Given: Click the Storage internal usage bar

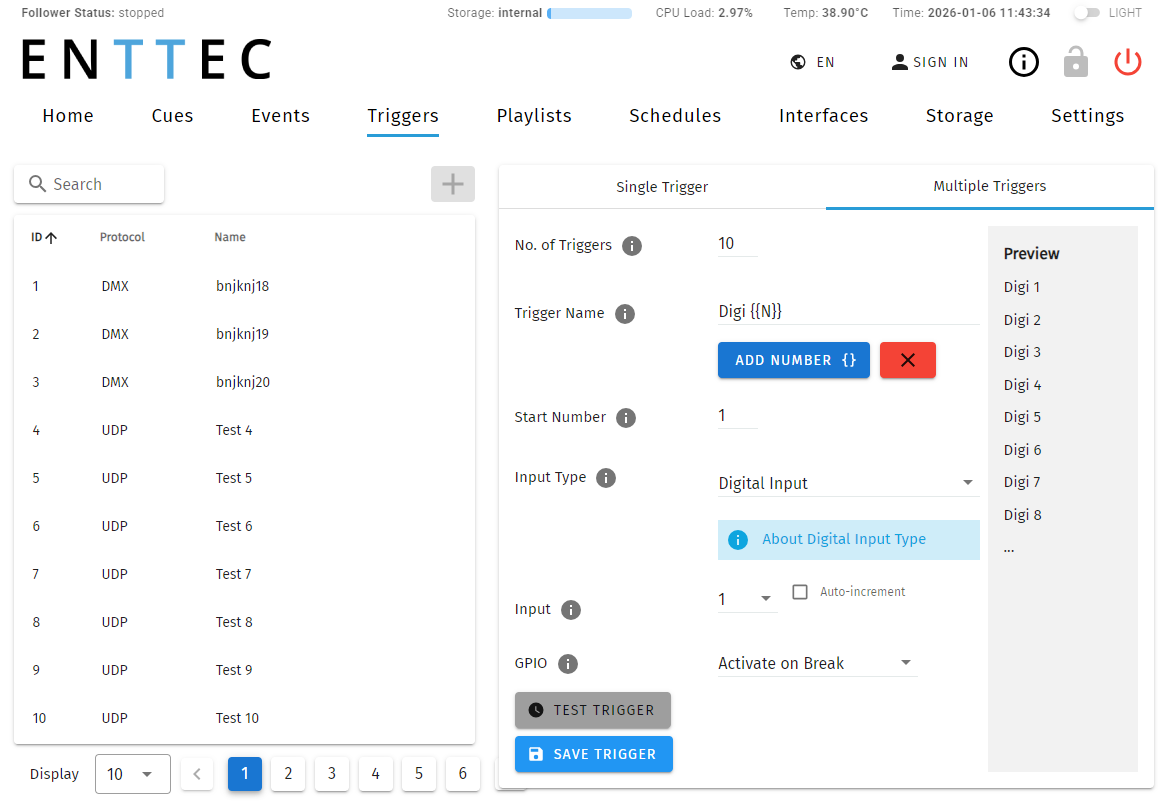Looking at the screenshot, I should (589, 13).
